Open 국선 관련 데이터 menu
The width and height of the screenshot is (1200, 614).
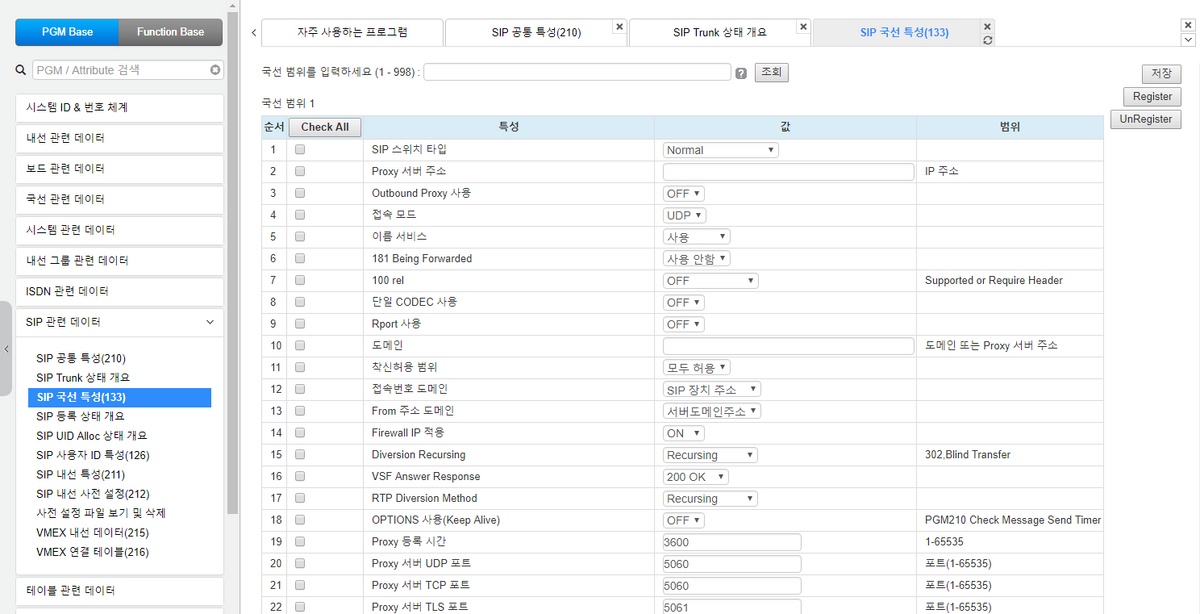(119, 199)
